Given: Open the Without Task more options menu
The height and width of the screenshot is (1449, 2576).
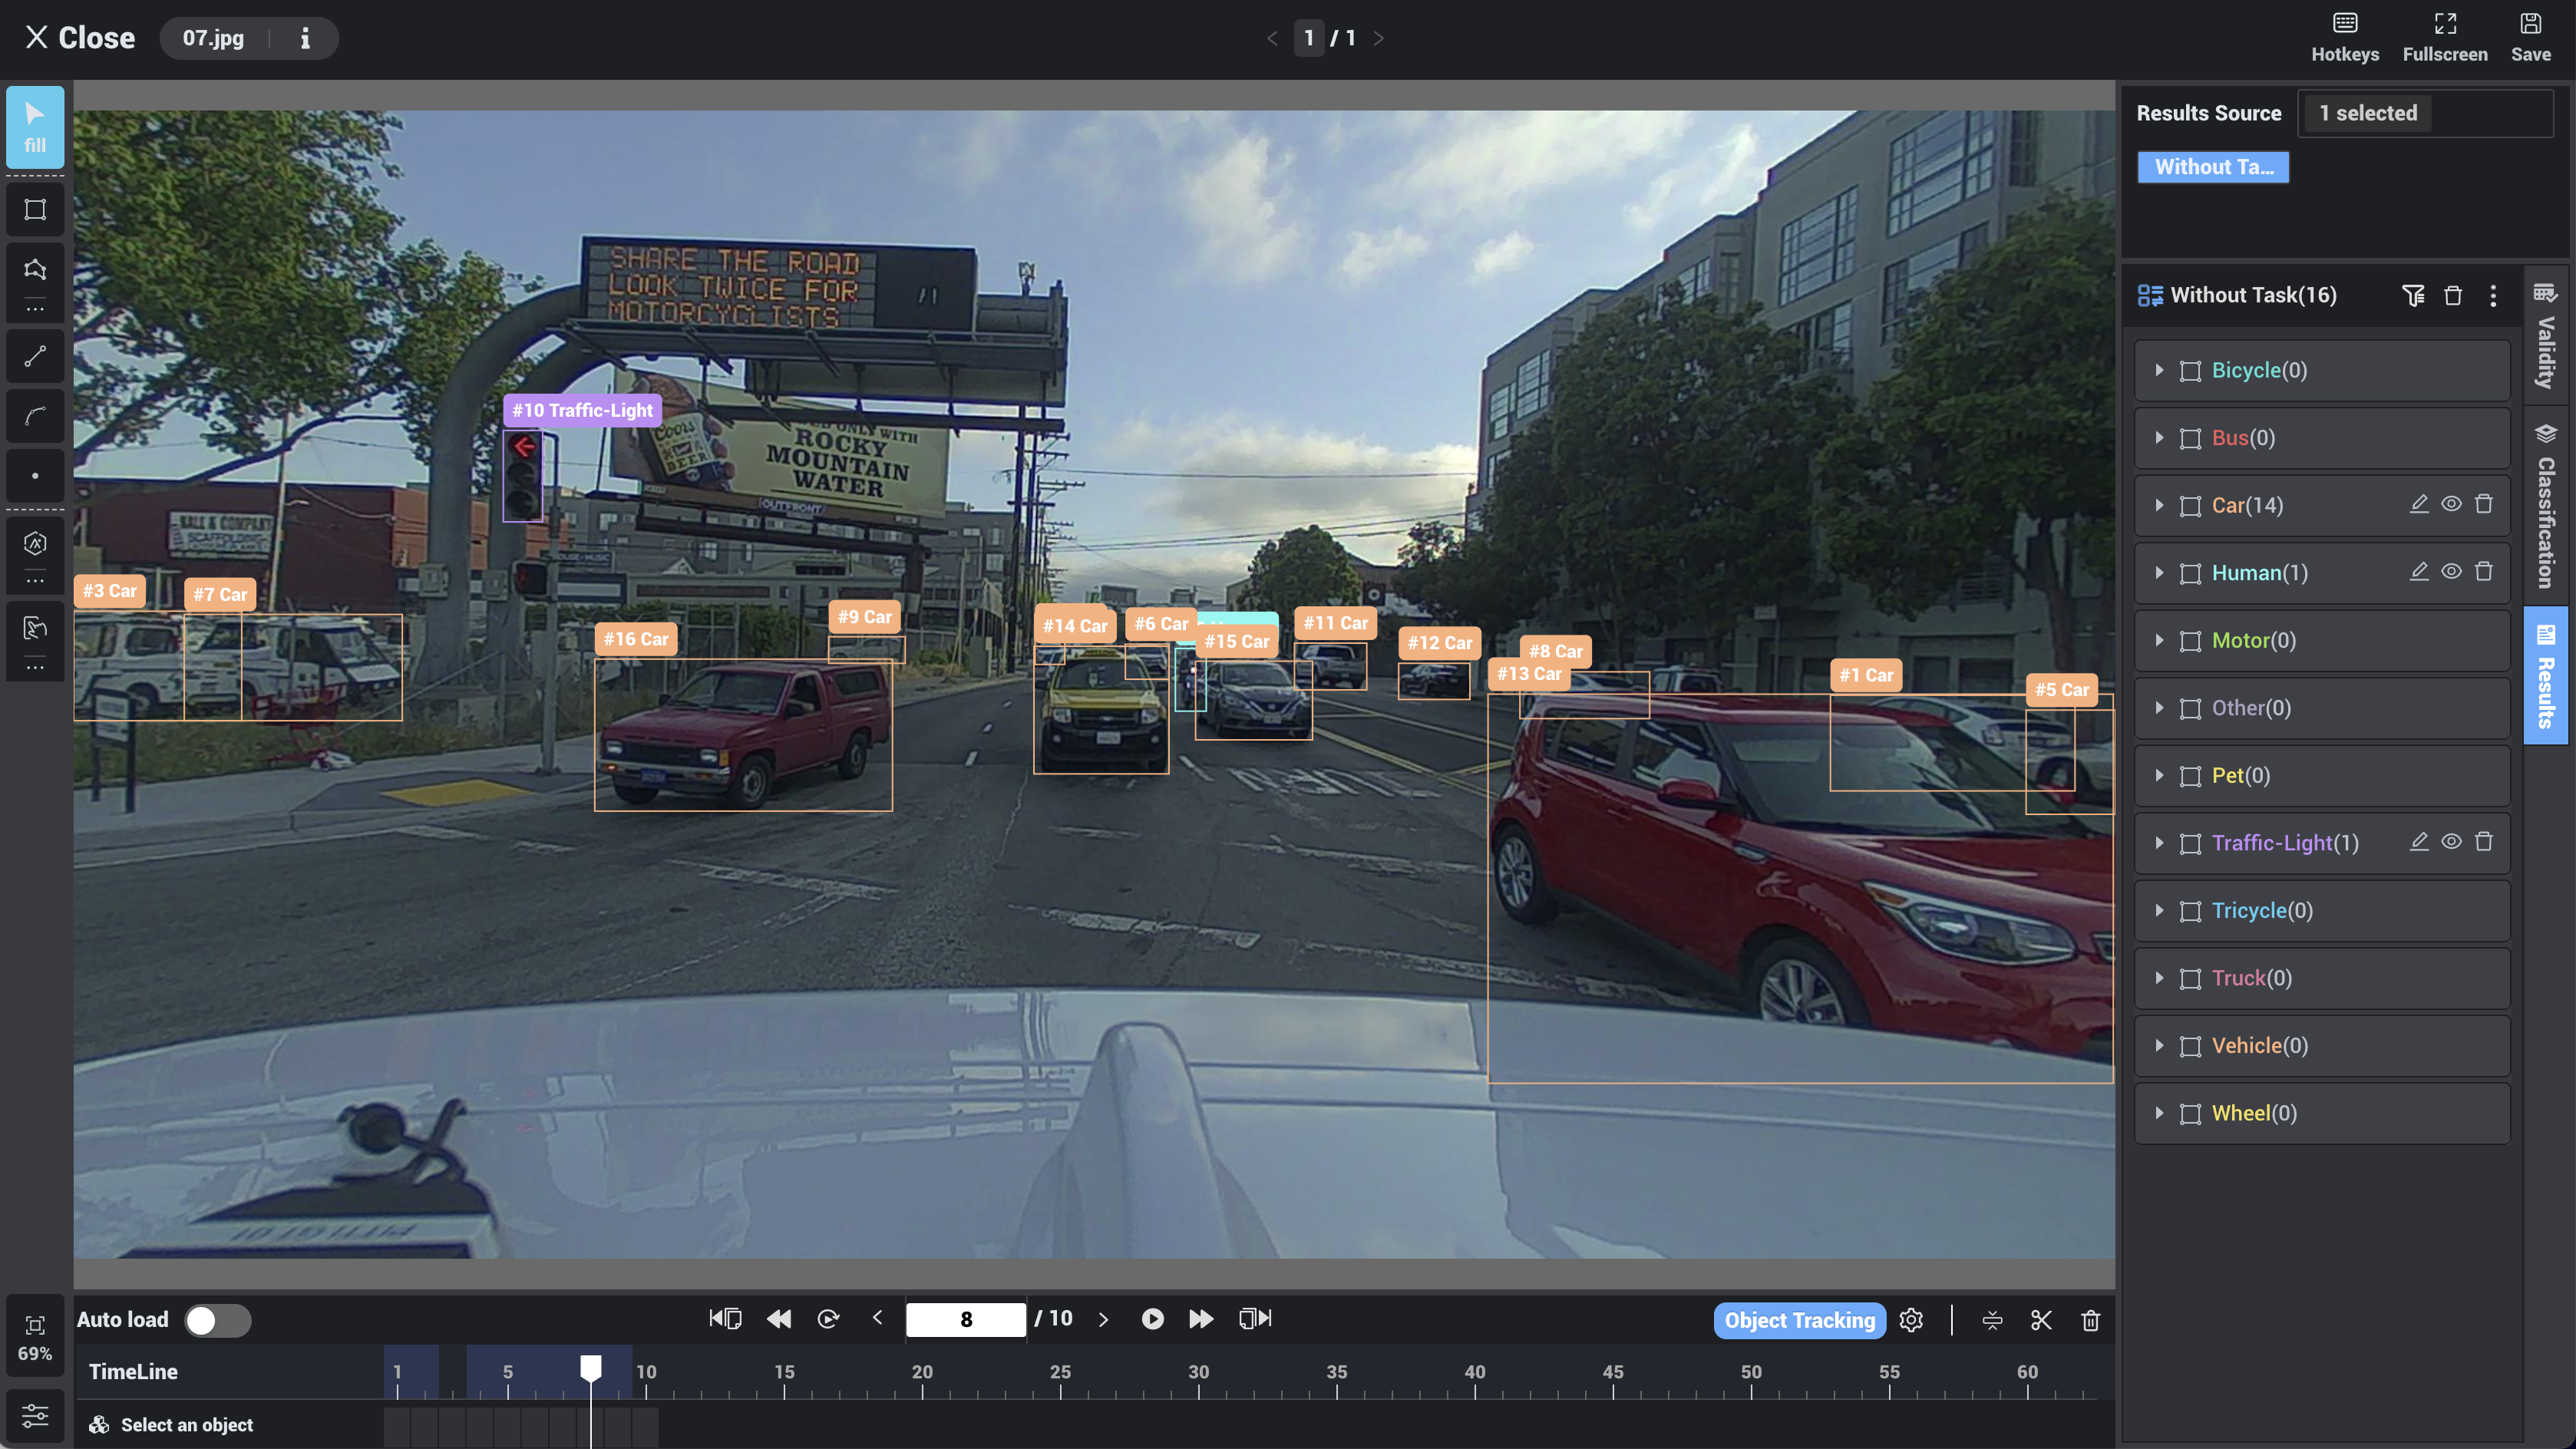Looking at the screenshot, I should (x=2493, y=295).
